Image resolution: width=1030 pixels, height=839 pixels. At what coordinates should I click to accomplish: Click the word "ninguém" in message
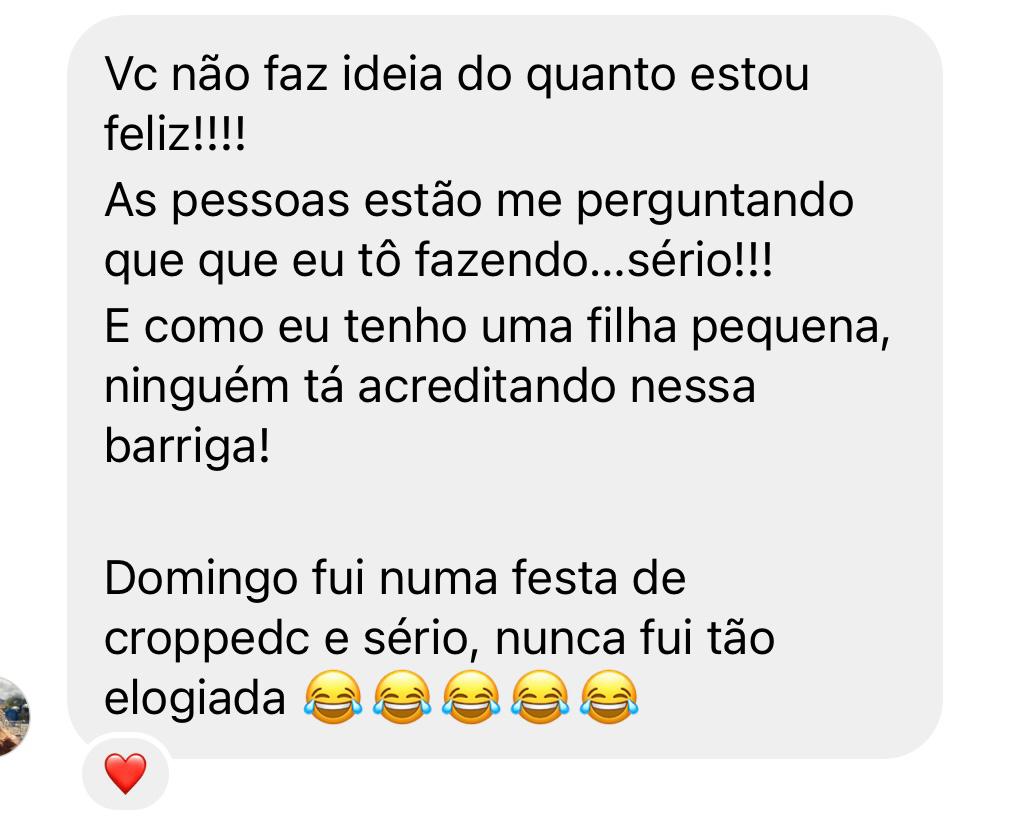click(196, 388)
